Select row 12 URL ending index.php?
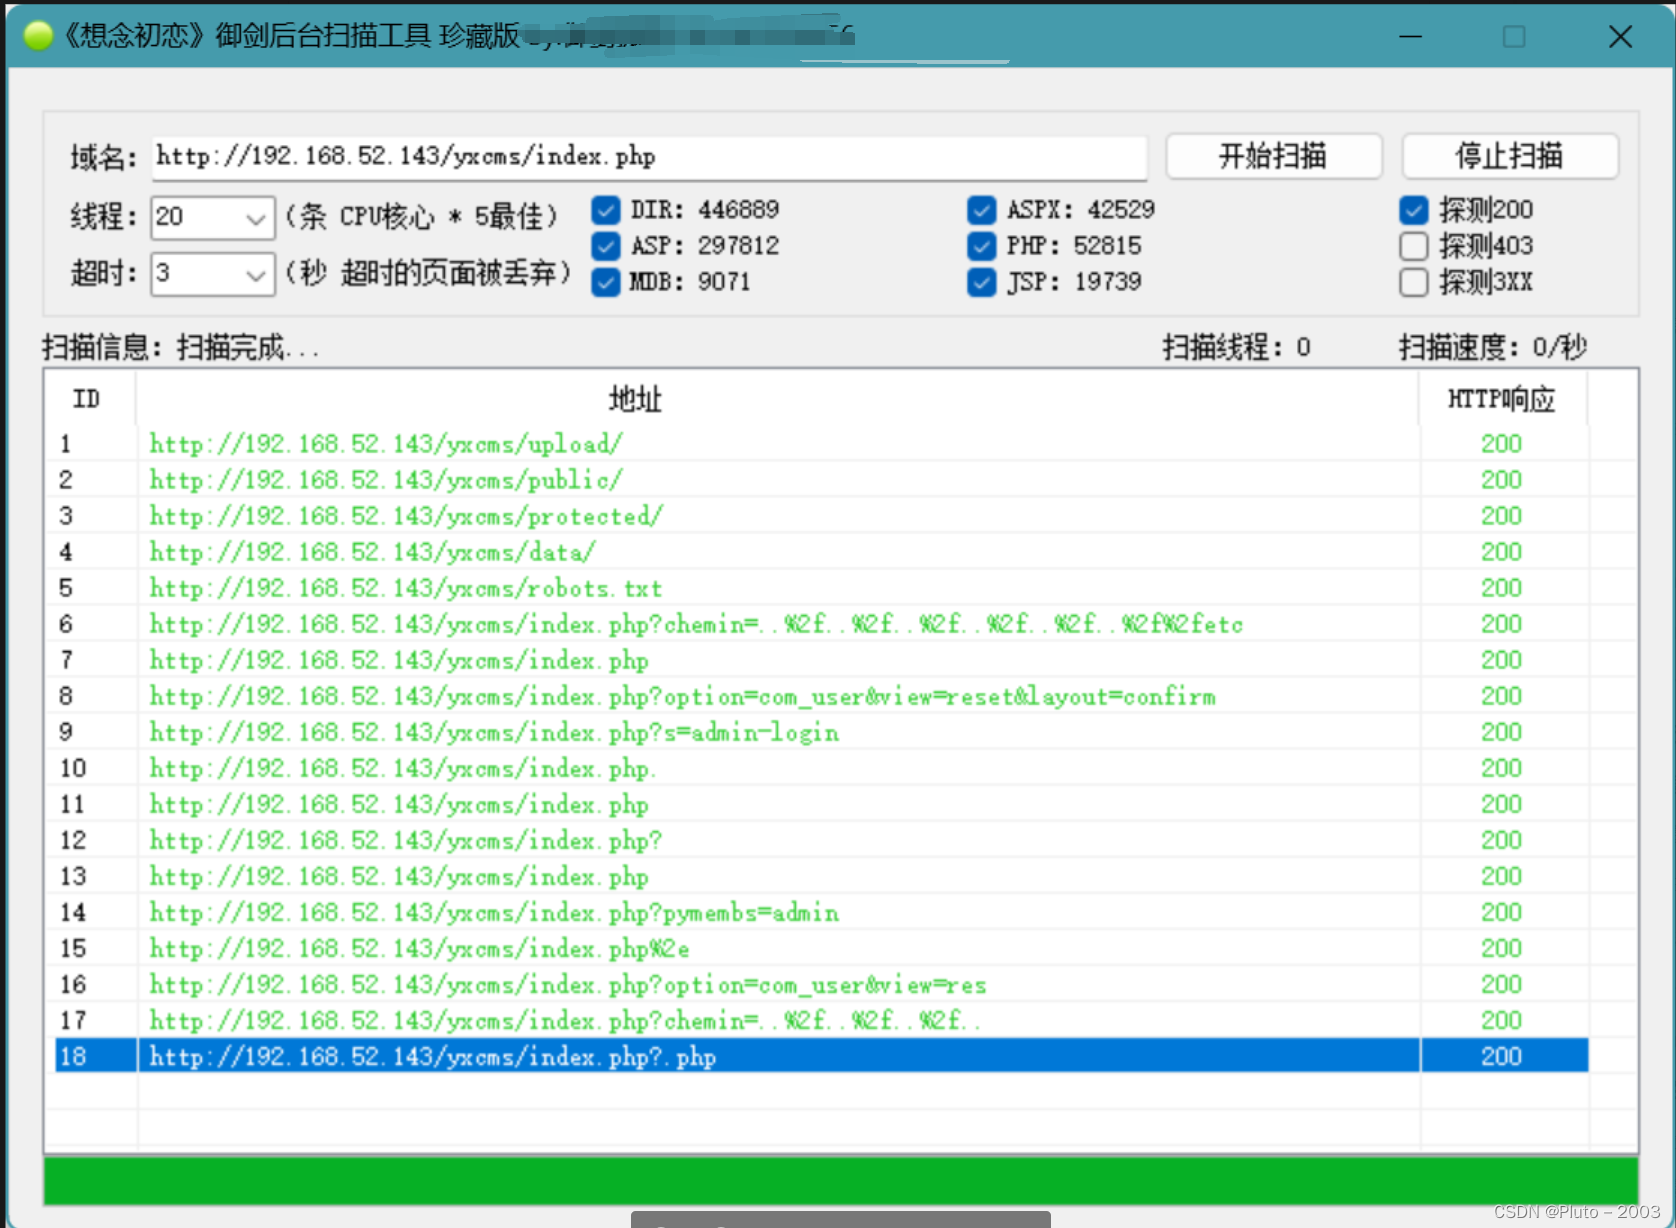 [x=821, y=840]
